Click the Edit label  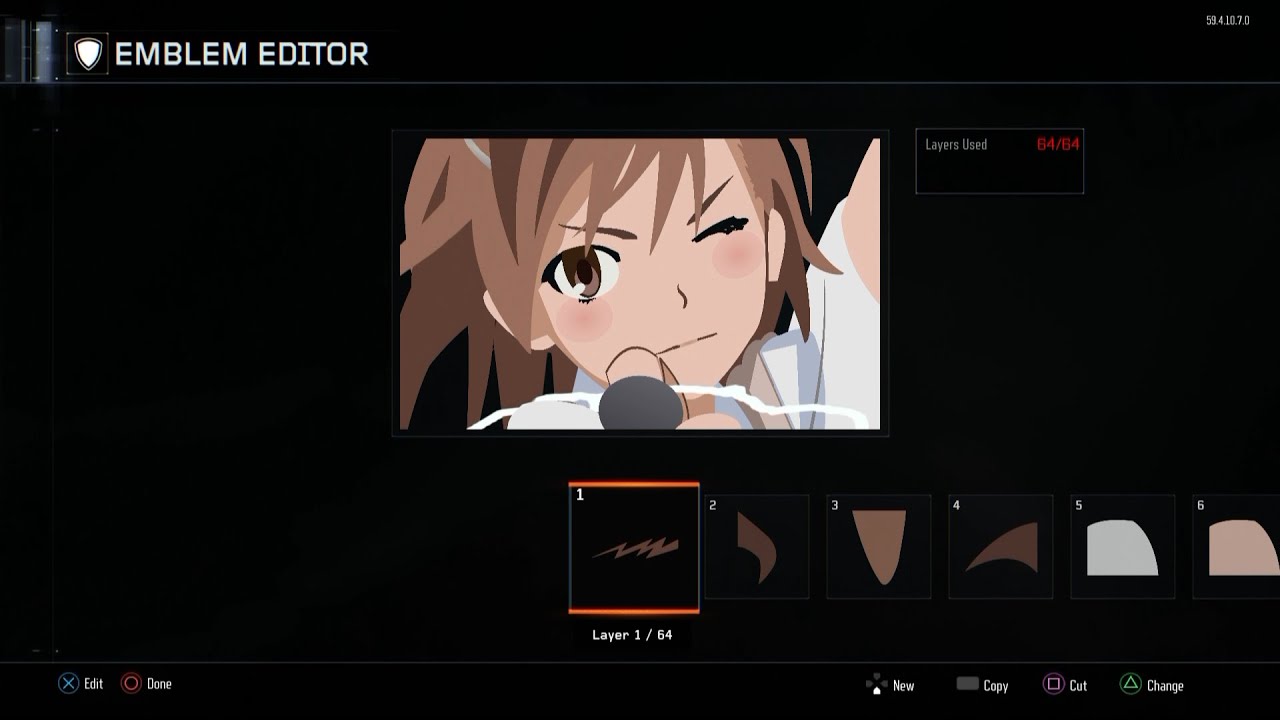click(94, 684)
